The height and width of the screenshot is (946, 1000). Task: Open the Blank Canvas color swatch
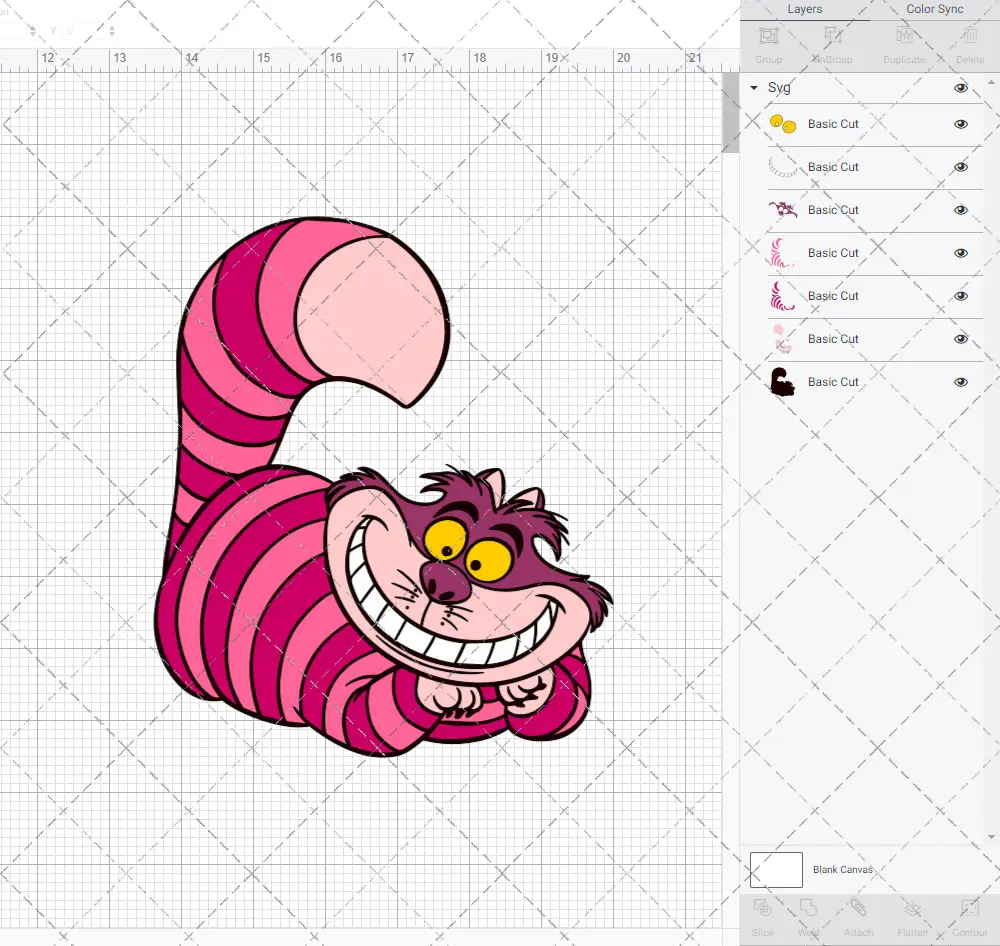(x=776, y=869)
